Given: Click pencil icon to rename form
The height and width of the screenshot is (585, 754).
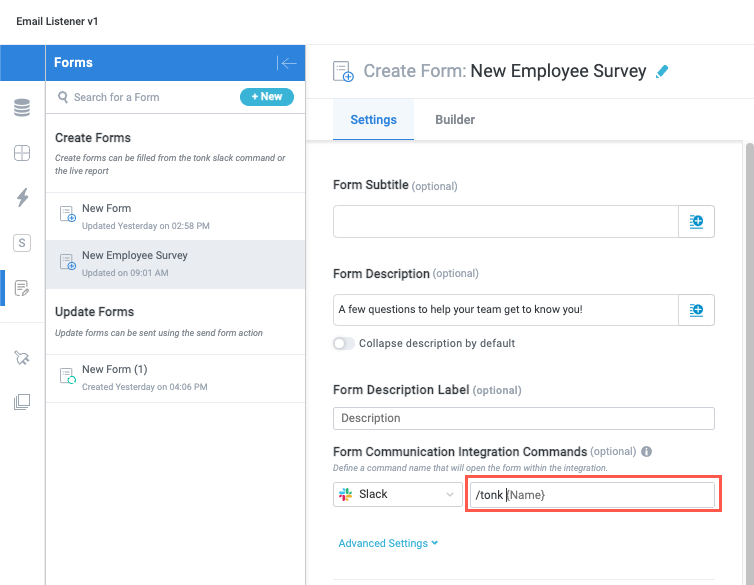Looking at the screenshot, I should point(662,72).
